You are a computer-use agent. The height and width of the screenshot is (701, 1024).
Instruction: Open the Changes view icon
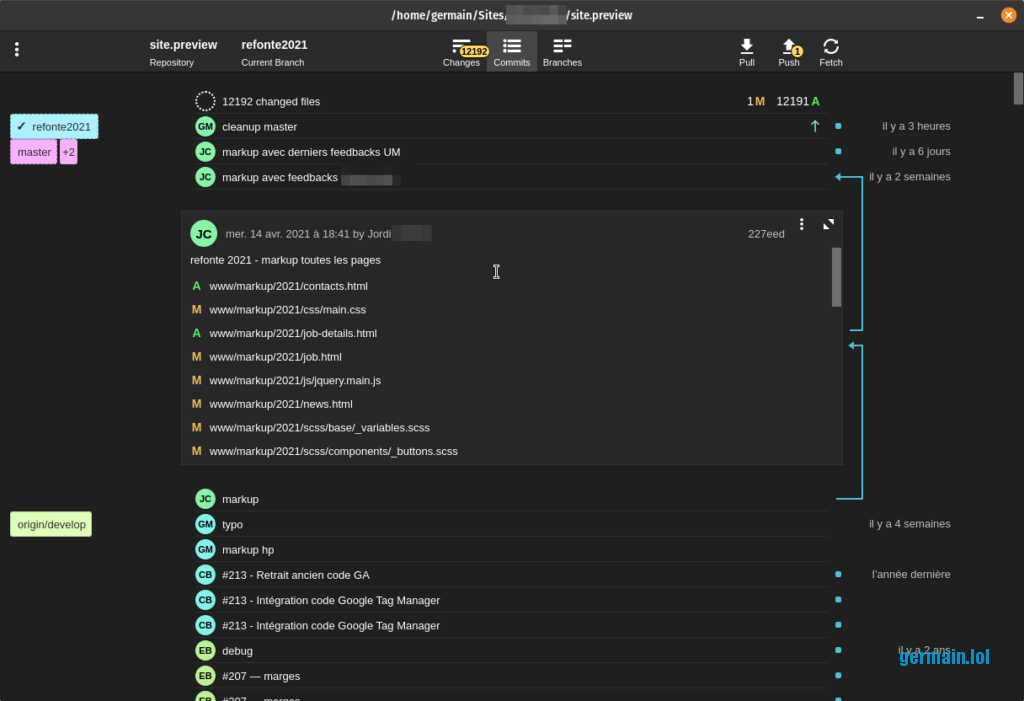point(461,47)
